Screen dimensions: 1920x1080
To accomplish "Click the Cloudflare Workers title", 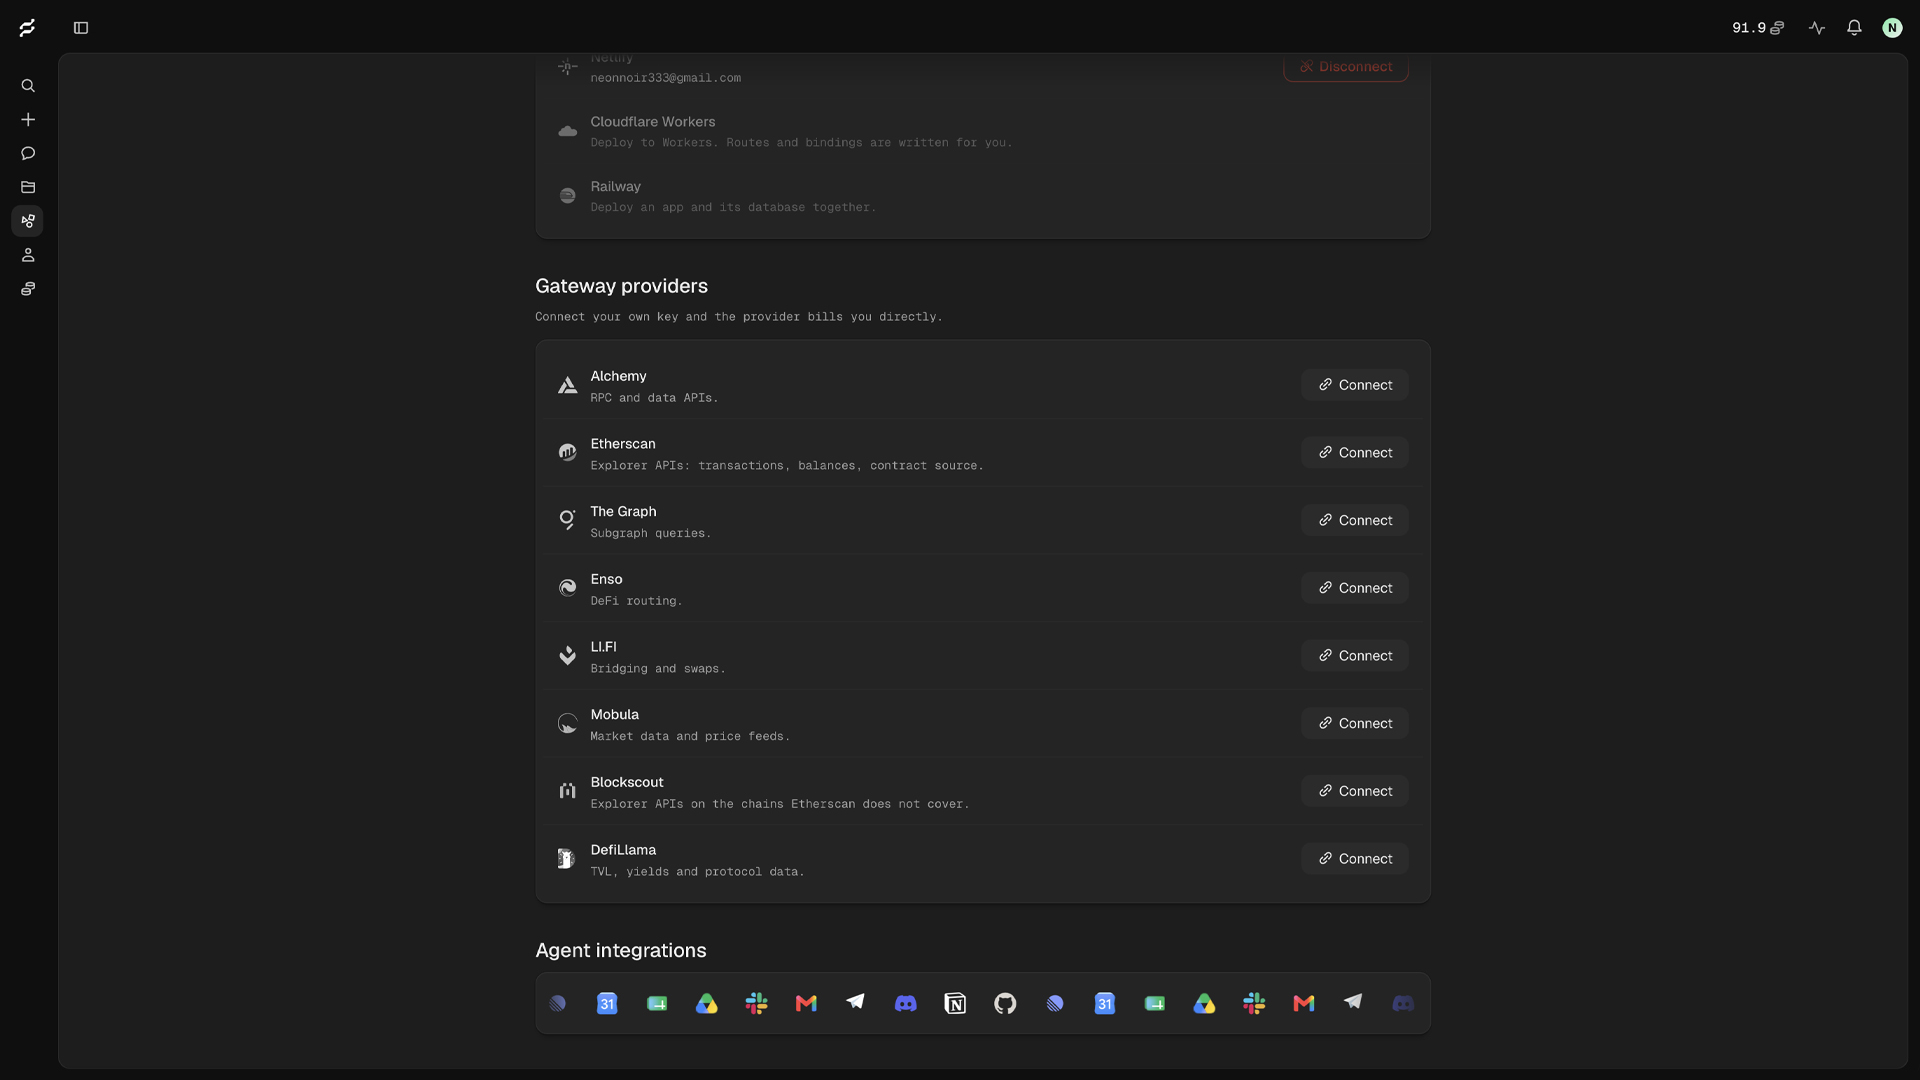I will click(x=653, y=122).
